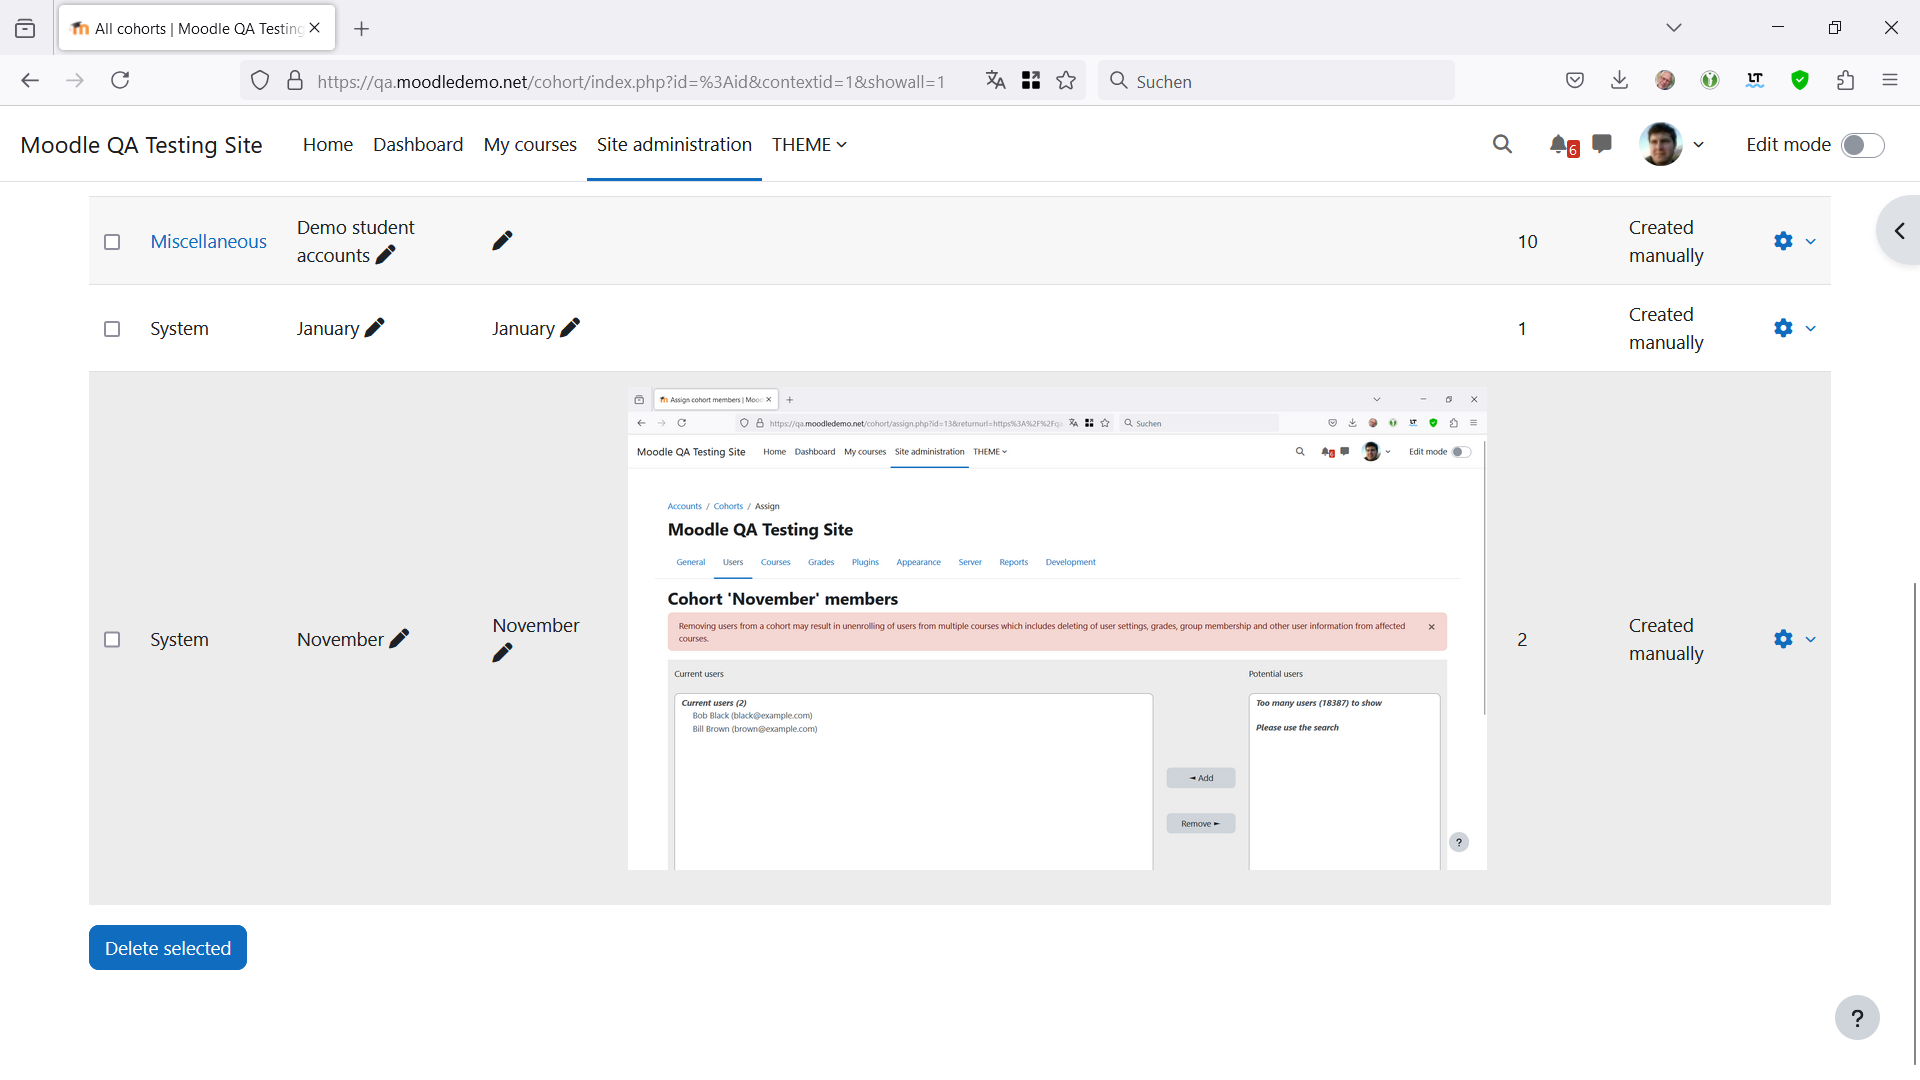Edit January cohort ID pencil icon
This screenshot has height=1080, width=1920.
570,328
